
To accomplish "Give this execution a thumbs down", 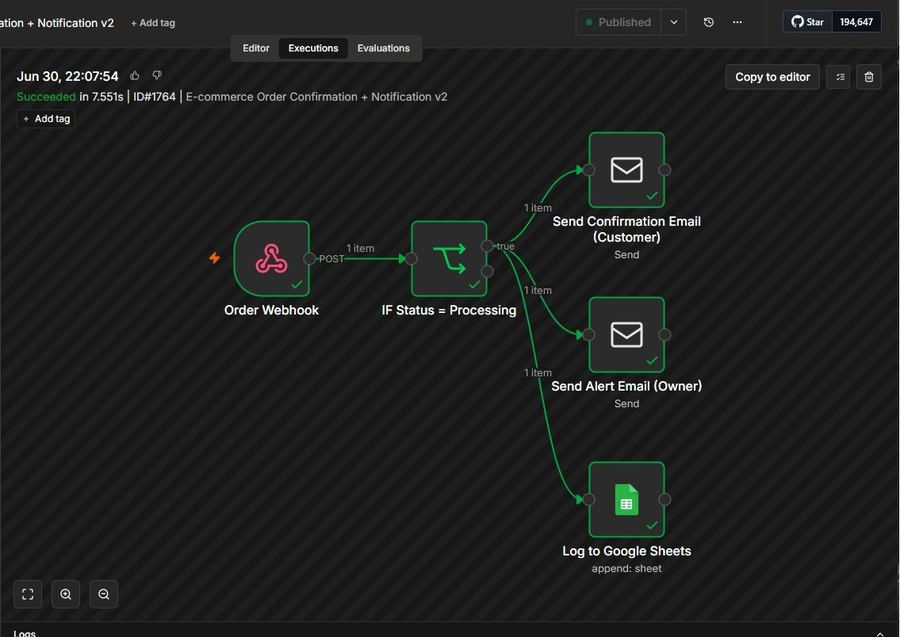I will coord(157,75).
